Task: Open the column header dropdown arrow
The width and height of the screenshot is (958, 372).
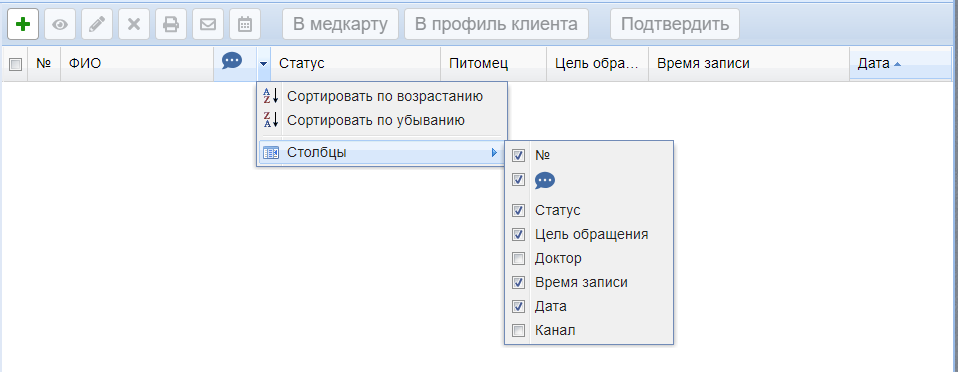Action: point(263,64)
